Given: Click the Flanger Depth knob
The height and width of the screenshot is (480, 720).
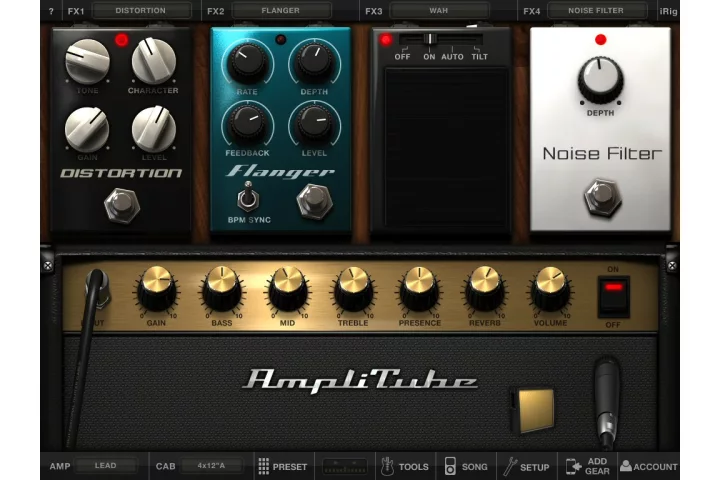Looking at the screenshot, I should [x=315, y=62].
